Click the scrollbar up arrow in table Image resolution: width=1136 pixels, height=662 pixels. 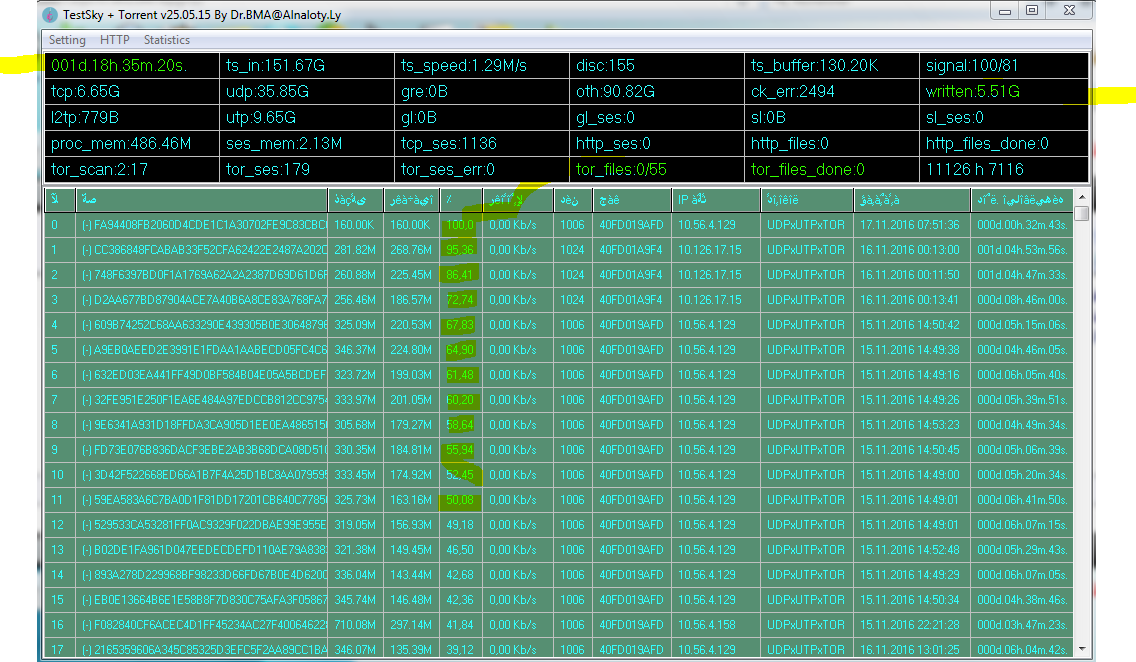coord(1081,198)
